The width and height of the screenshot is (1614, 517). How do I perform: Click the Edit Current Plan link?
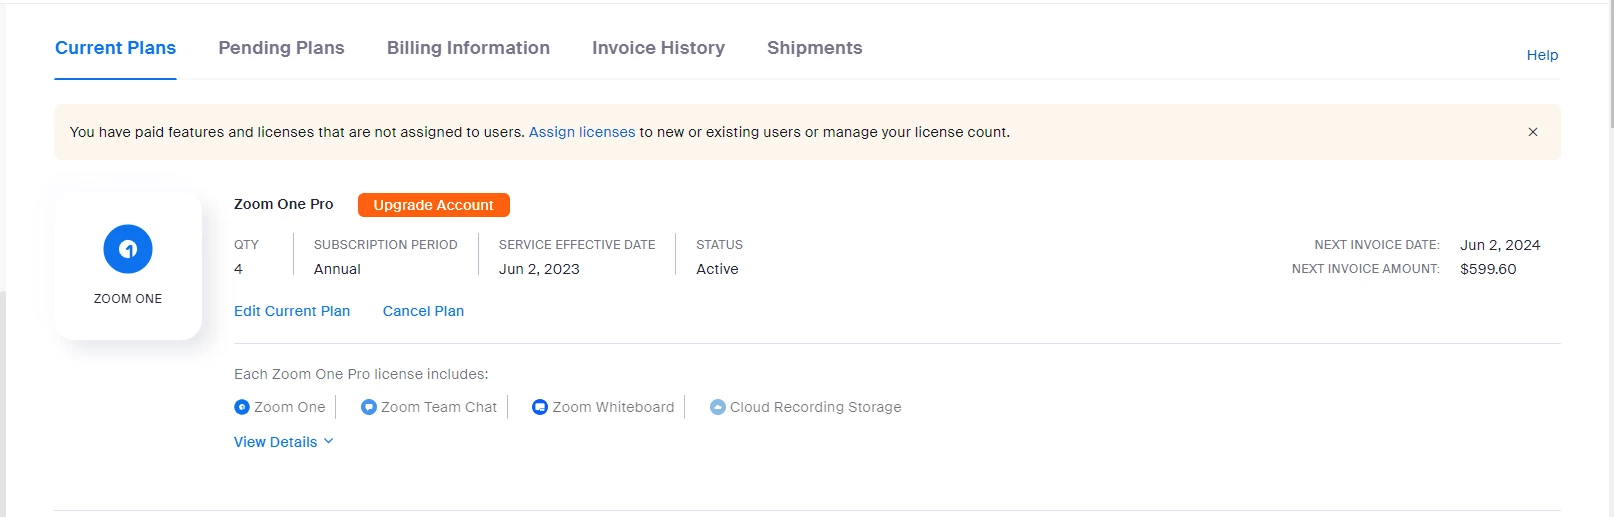292,311
